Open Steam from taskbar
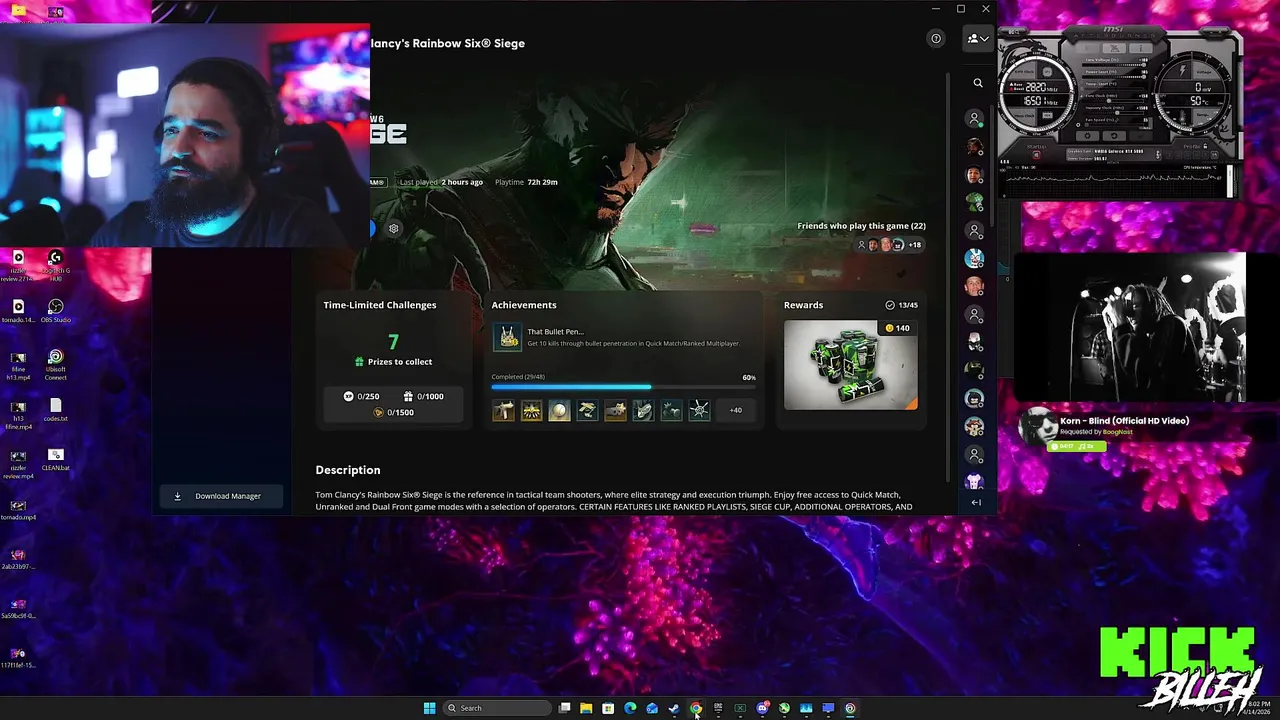 click(x=674, y=708)
